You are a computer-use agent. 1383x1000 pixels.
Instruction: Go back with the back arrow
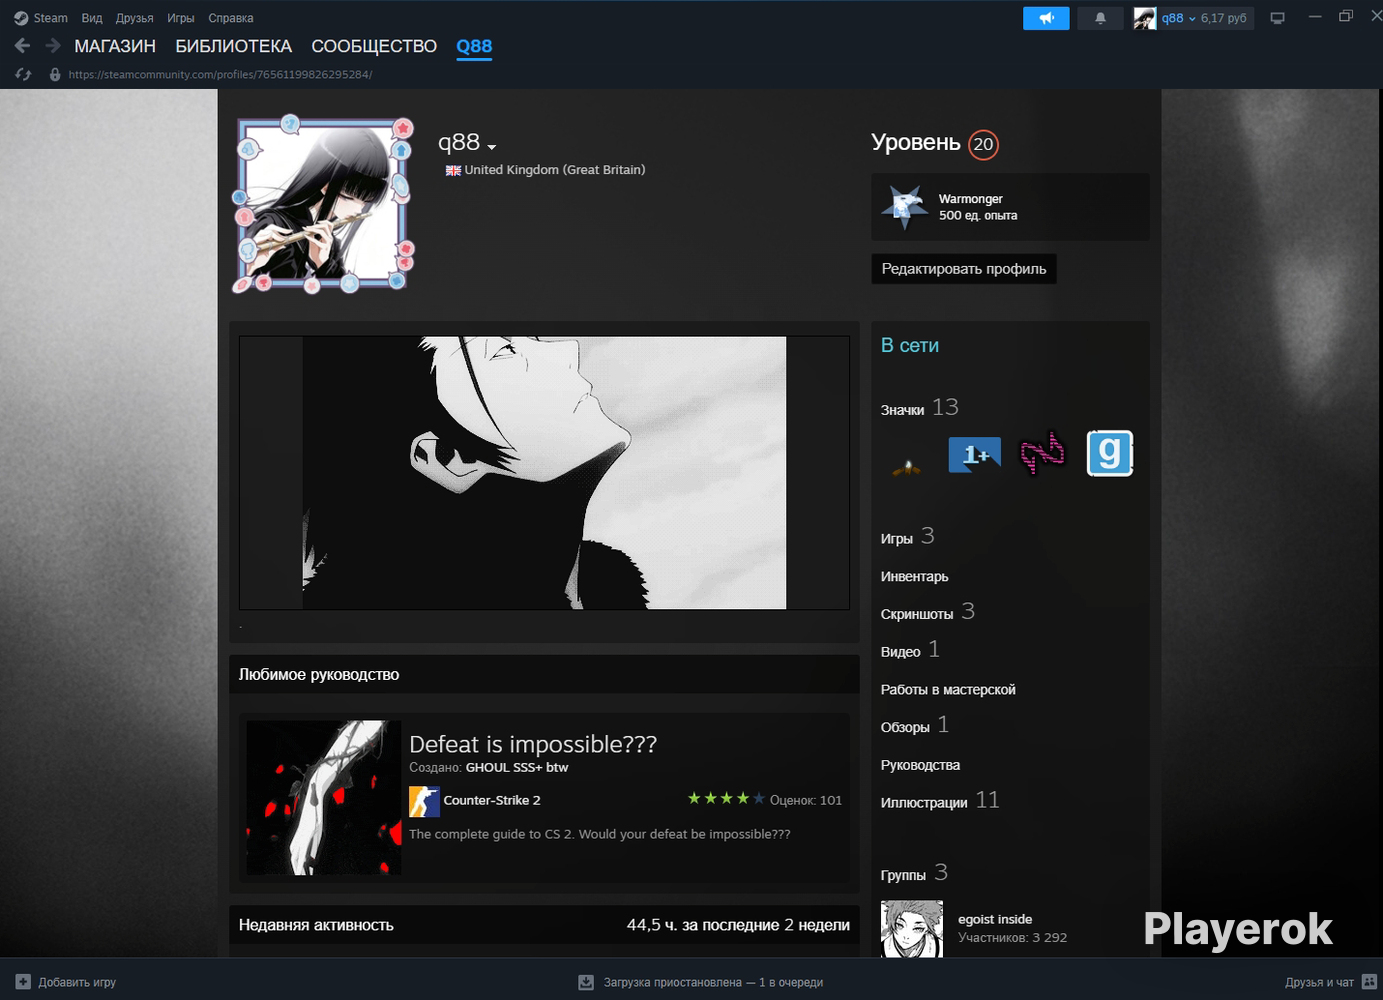point(23,46)
